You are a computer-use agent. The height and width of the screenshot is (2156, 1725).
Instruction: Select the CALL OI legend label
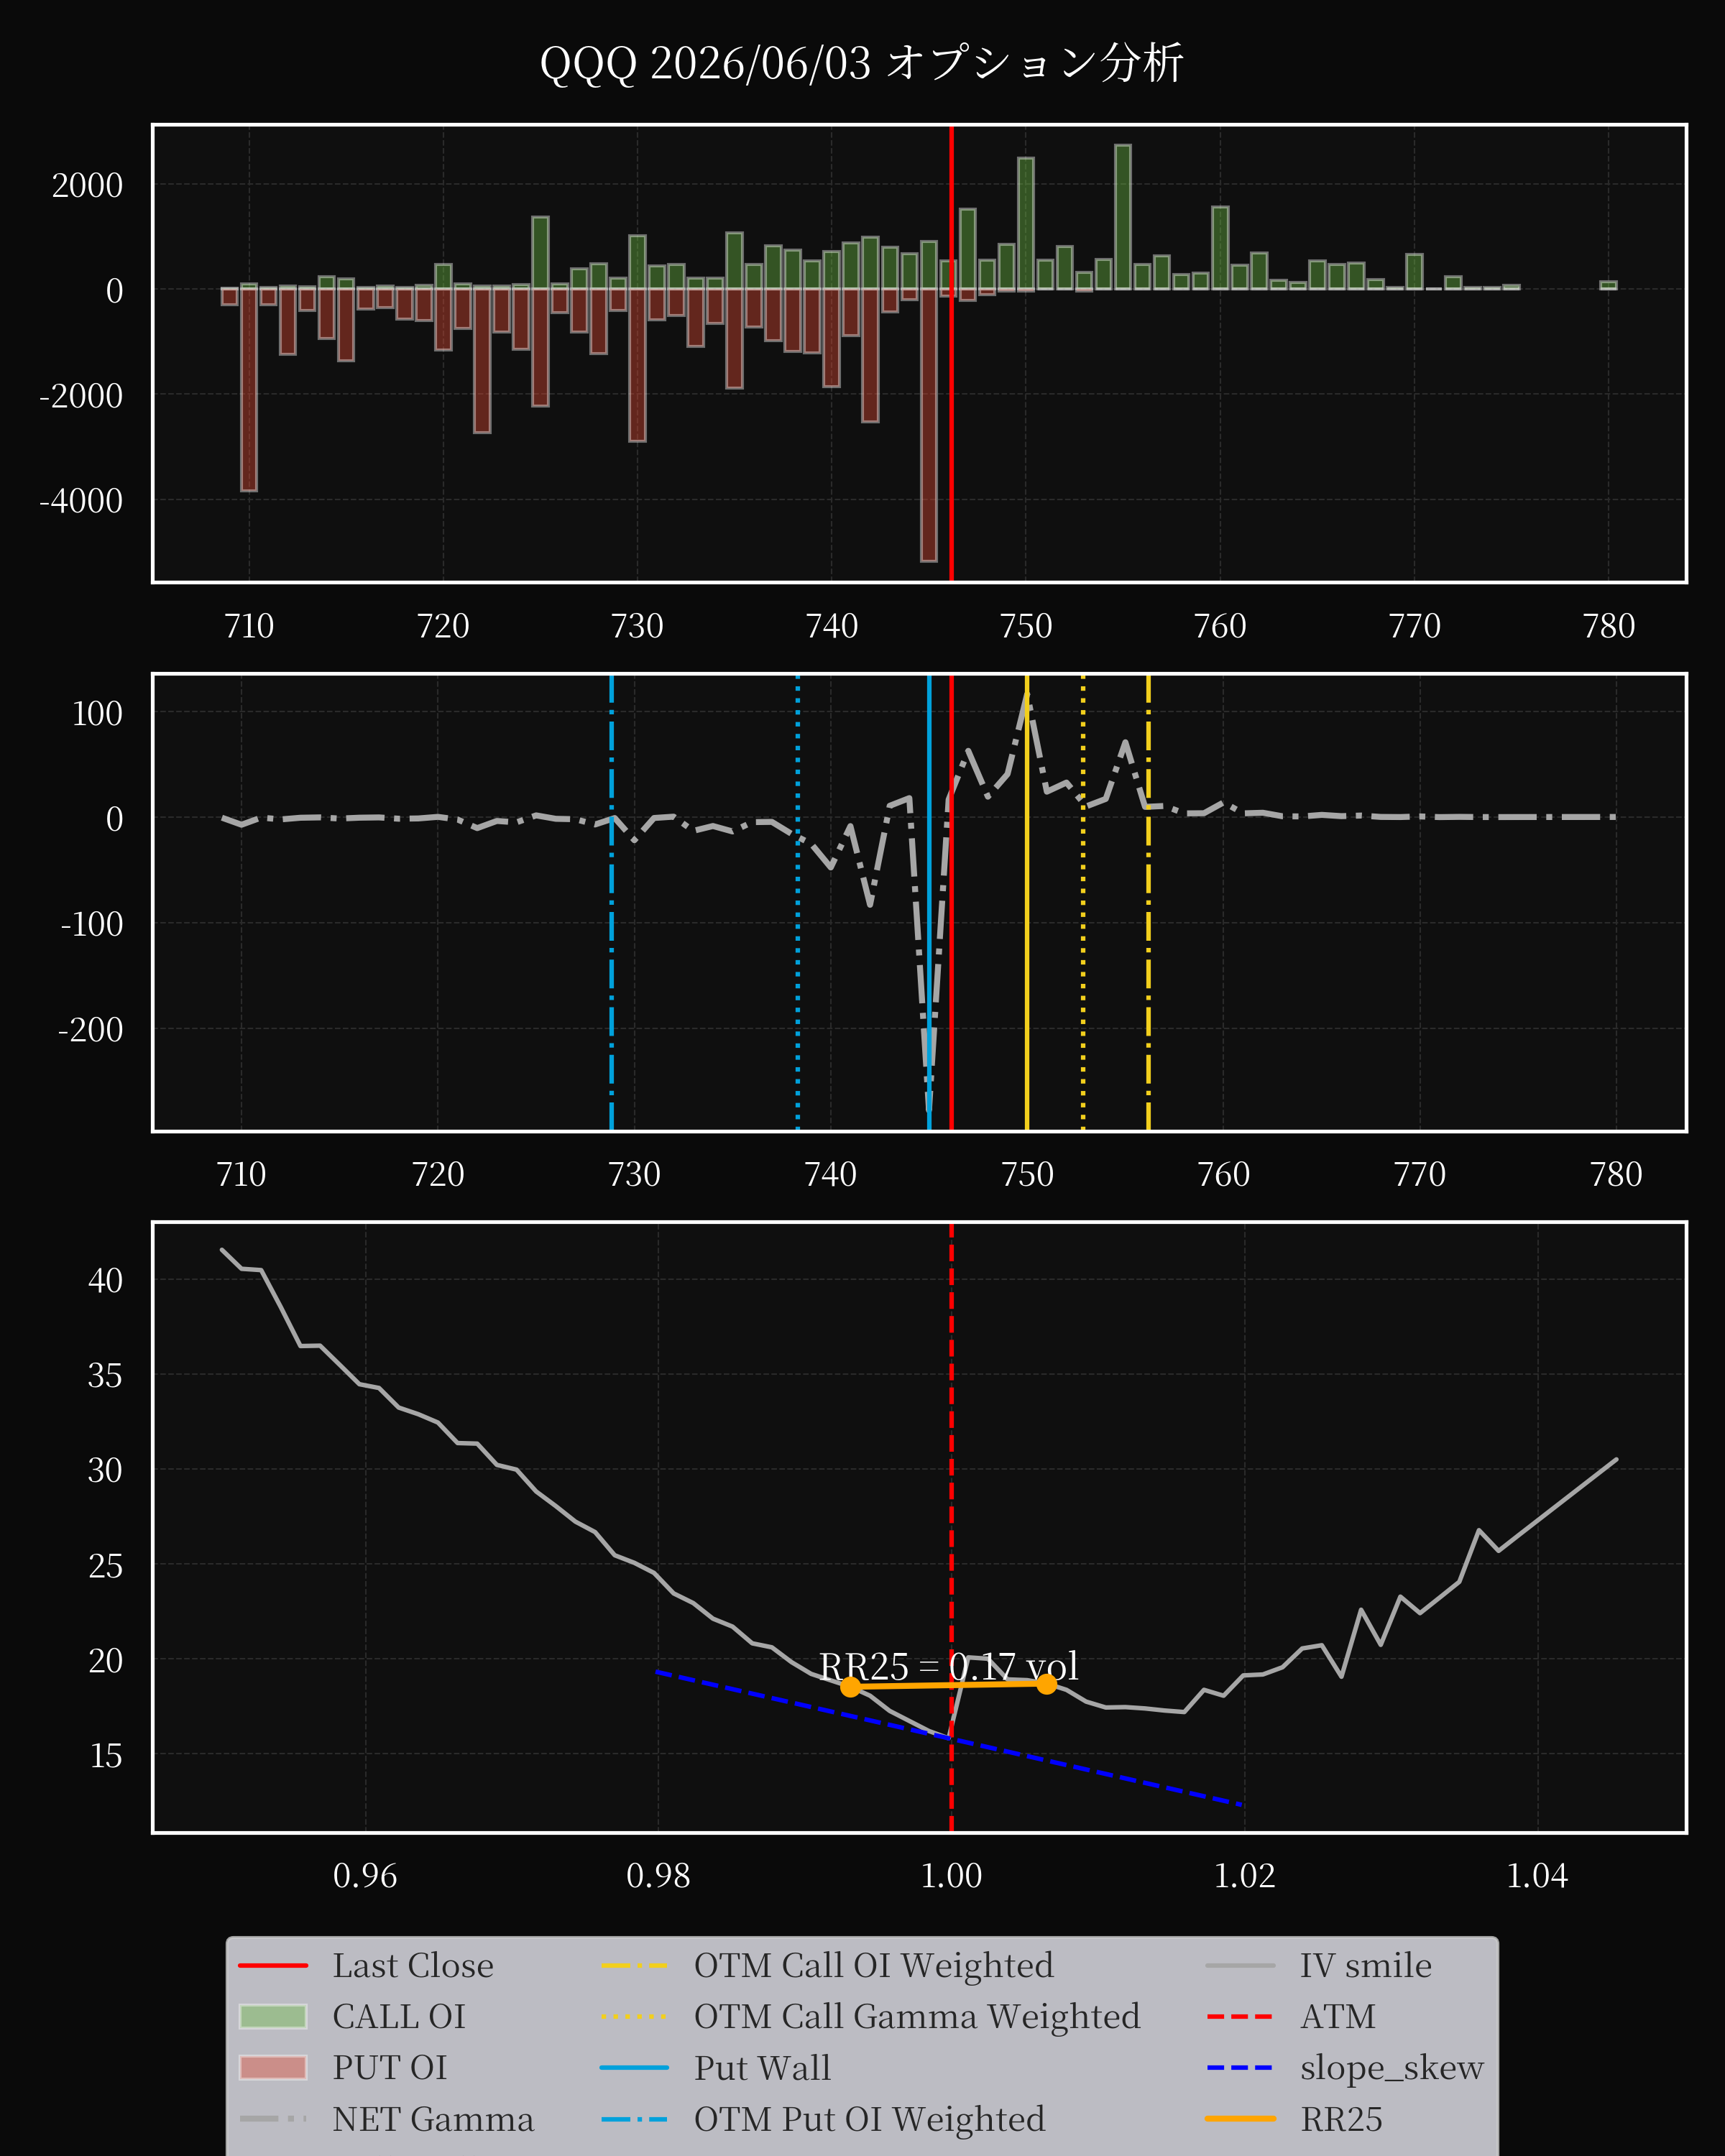399,2017
